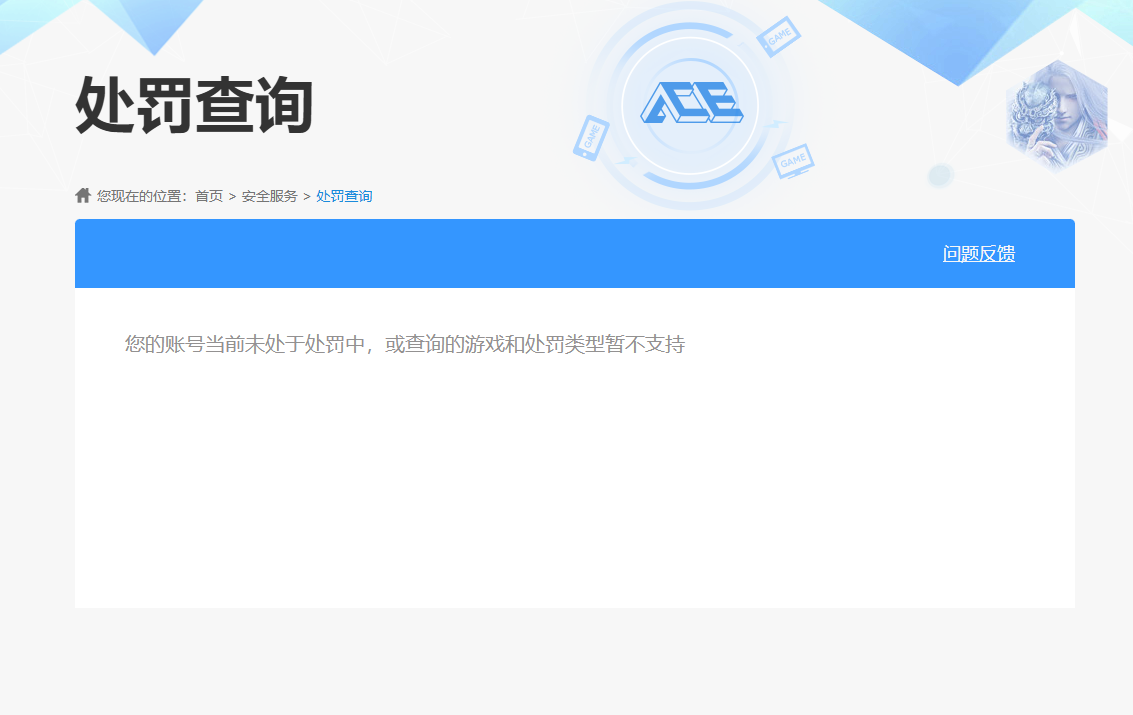Click the arrow separator after 安全服务
The image size is (1133, 715).
[x=307, y=196]
